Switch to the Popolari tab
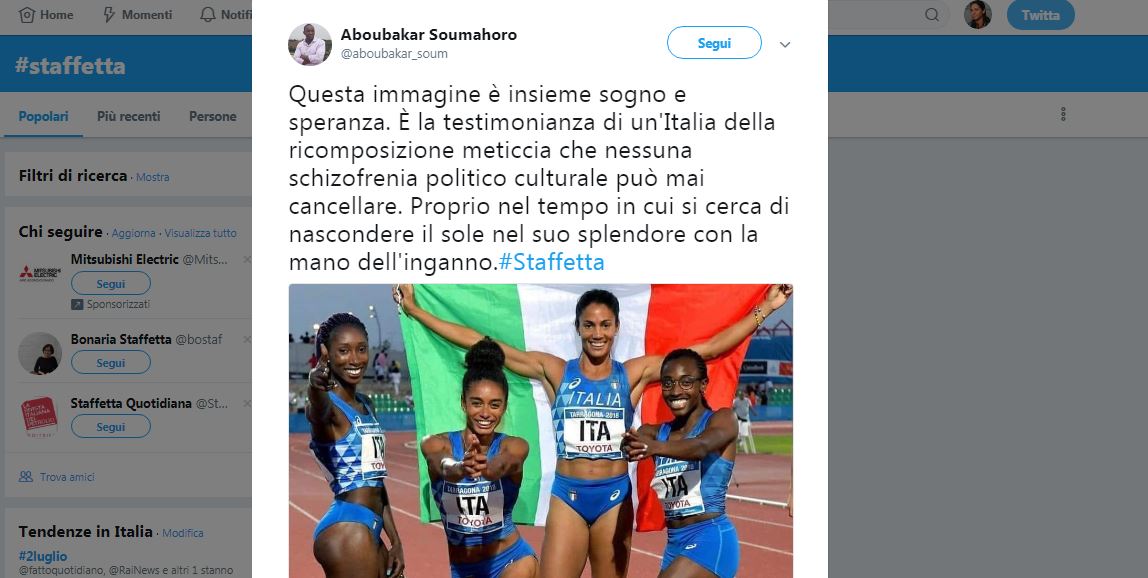The width and height of the screenshot is (1148, 578). coord(43,116)
